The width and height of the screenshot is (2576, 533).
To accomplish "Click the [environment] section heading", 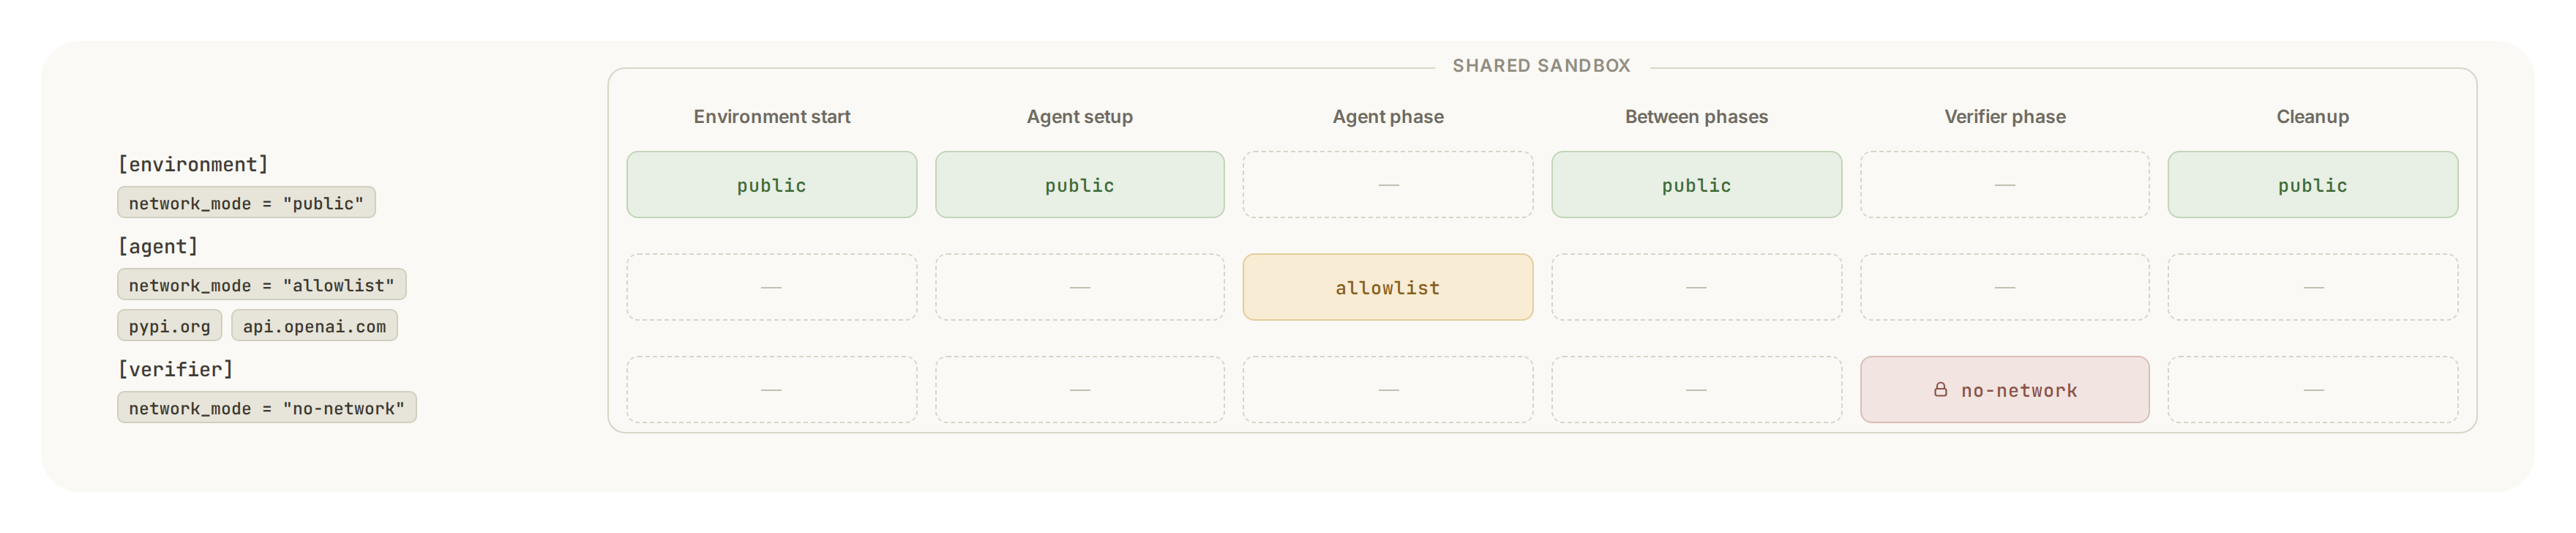I will coord(193,164).
